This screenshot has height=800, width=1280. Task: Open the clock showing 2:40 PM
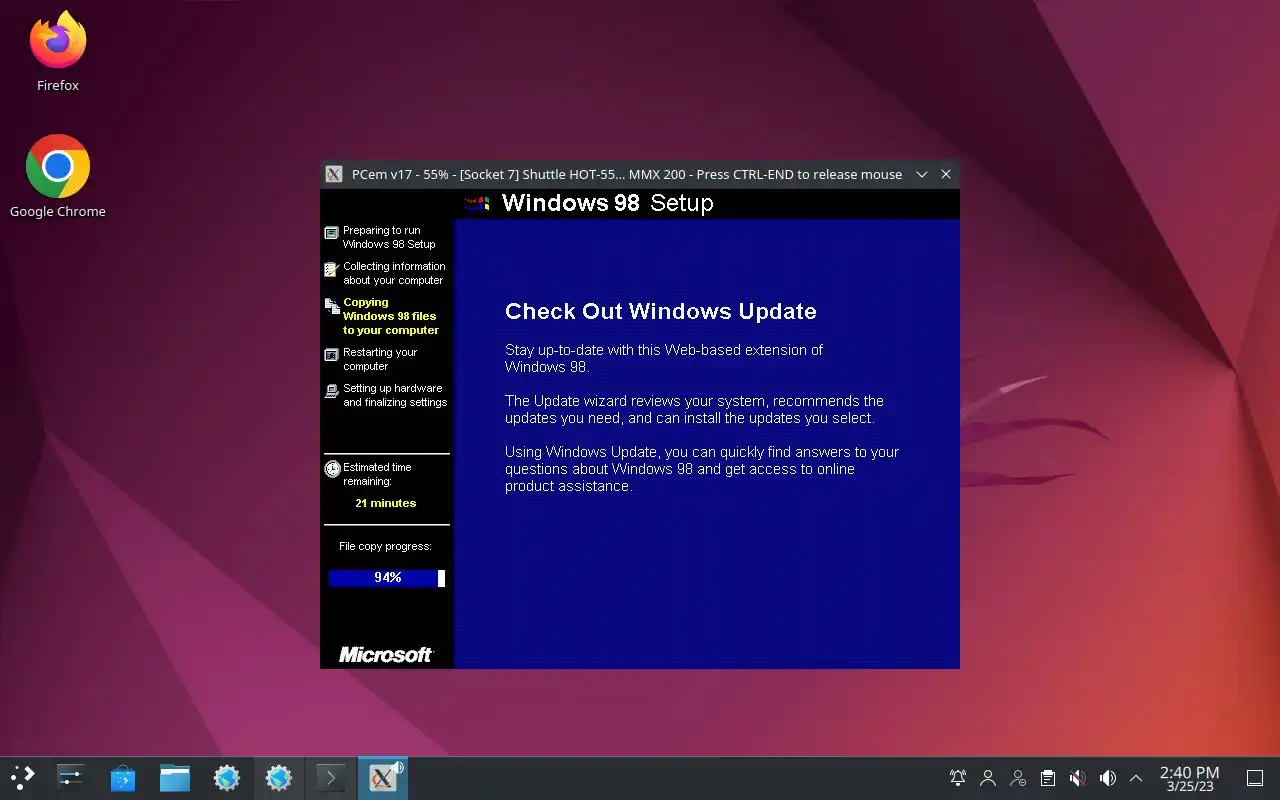pyautogui.click(x=1189, y=778)
